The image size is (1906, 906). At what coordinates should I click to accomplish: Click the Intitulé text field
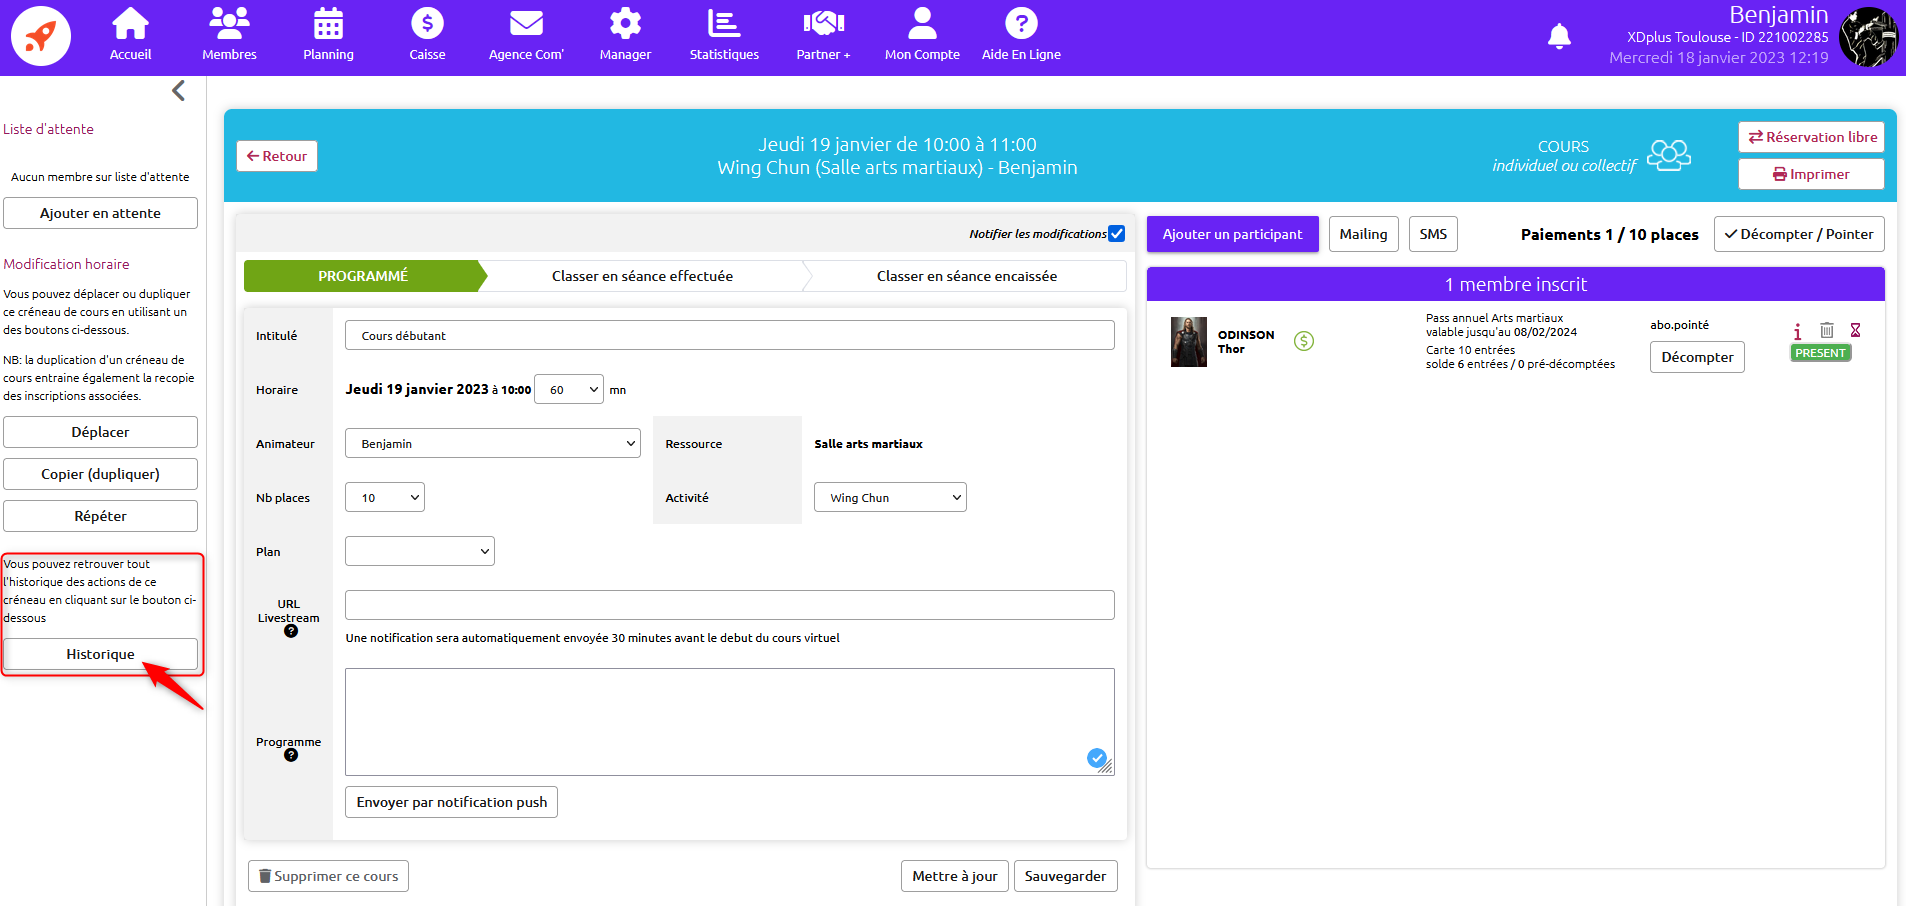click(729, 335)
